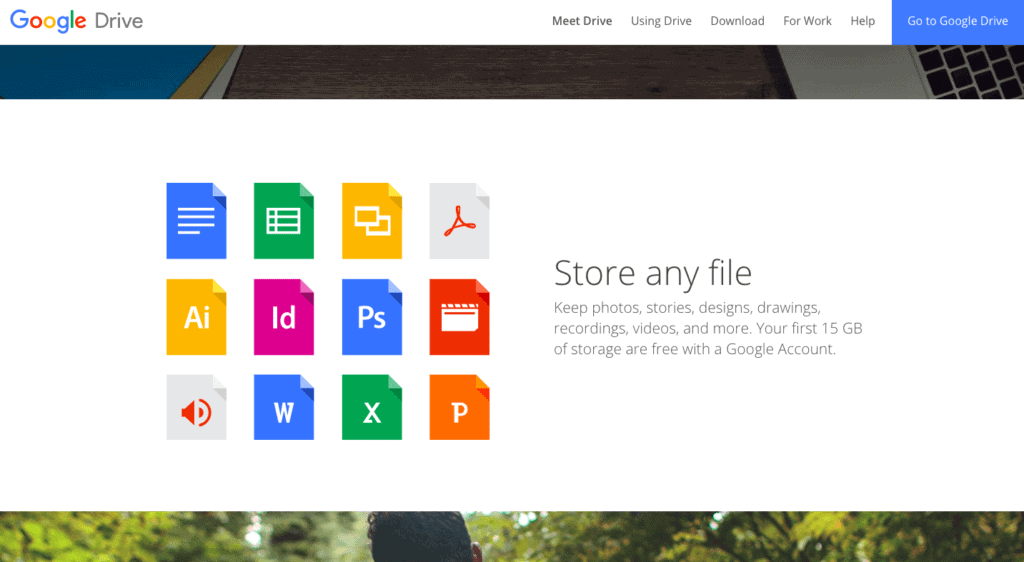The image size is (1024, 562).
Task: Select the orange PowerPoint P file icon
Action: (459, 407)
